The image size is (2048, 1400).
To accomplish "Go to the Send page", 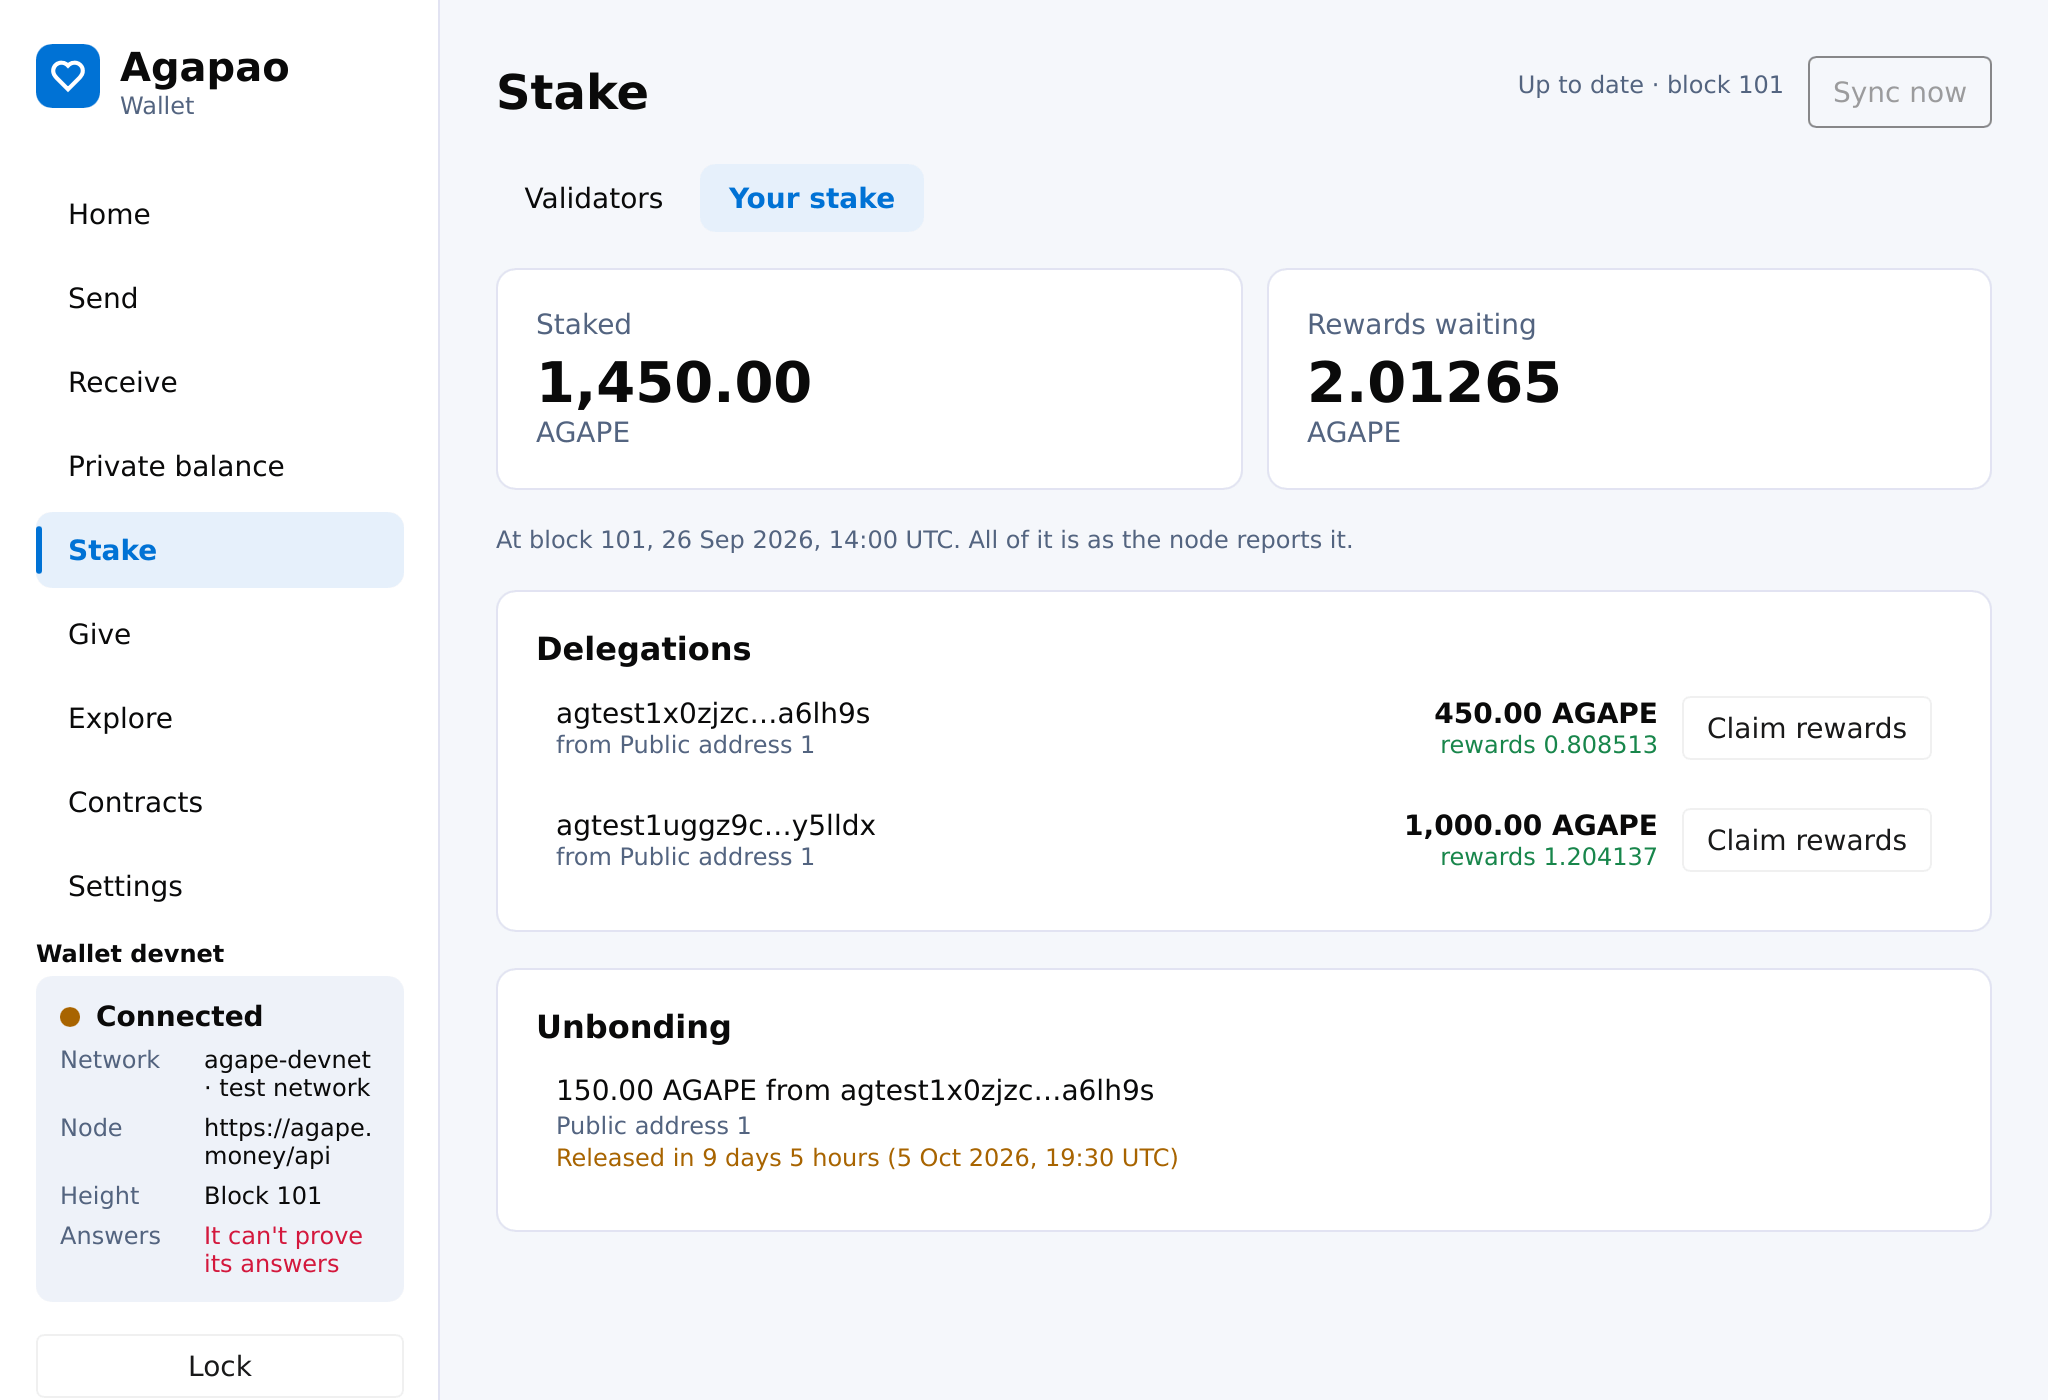I will coord(220,298).
